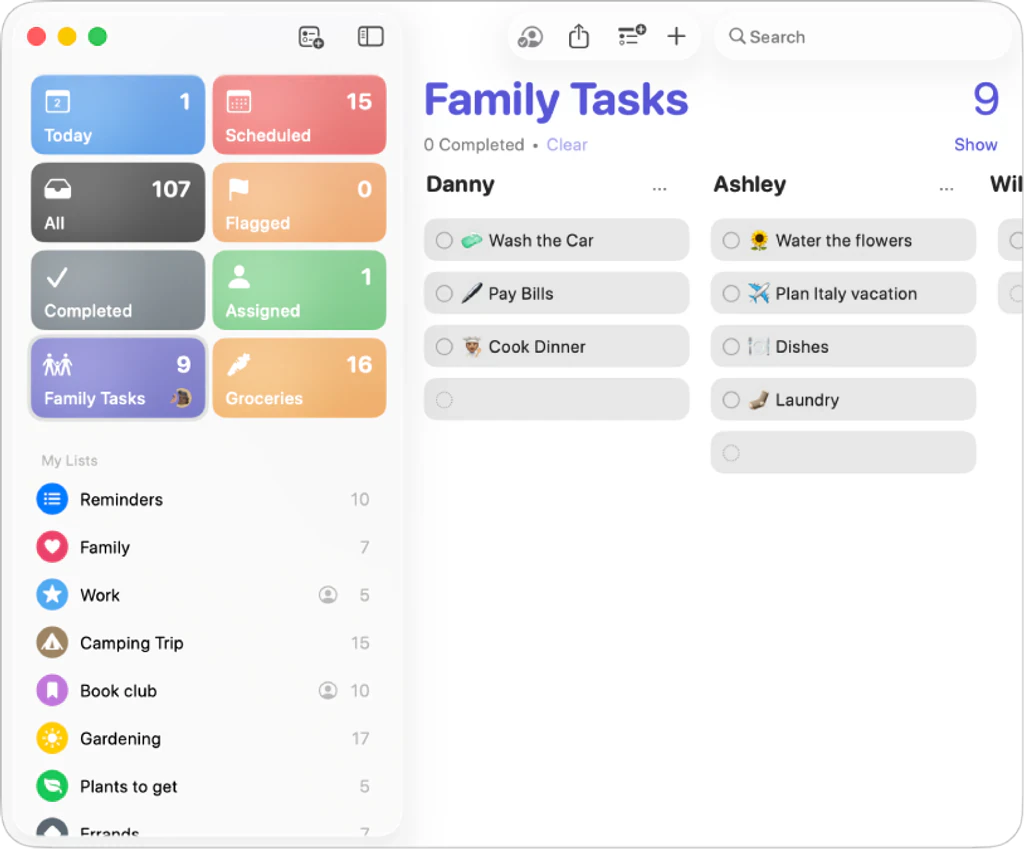
Task: Open the Assigned smart list
Action: tap(299, 290)
